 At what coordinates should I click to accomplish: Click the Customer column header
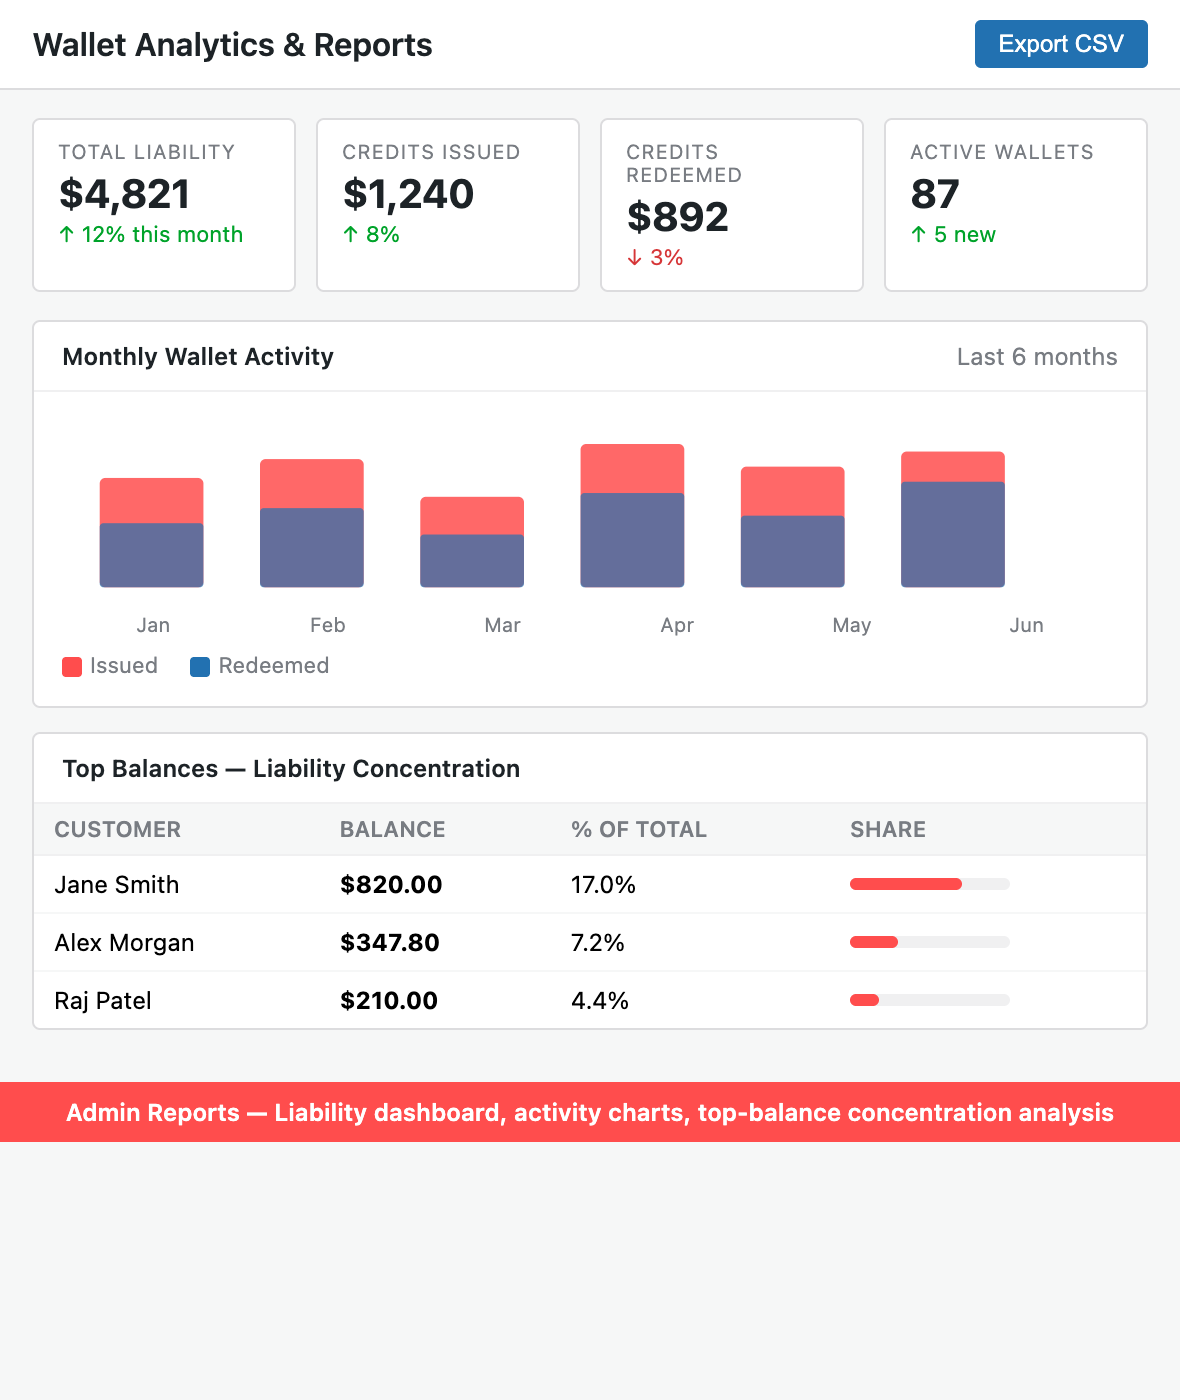tap(118, 829)
